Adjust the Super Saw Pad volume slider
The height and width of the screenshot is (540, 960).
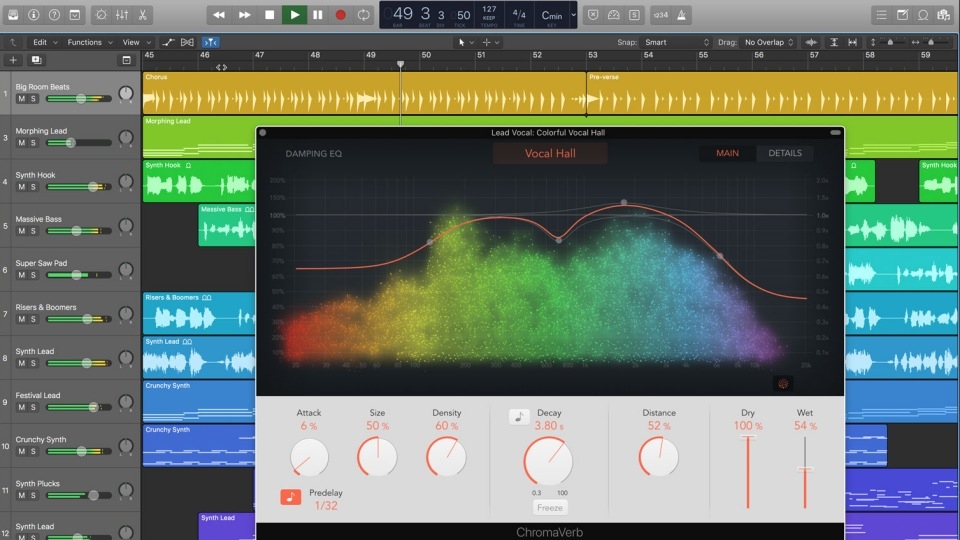78,275
